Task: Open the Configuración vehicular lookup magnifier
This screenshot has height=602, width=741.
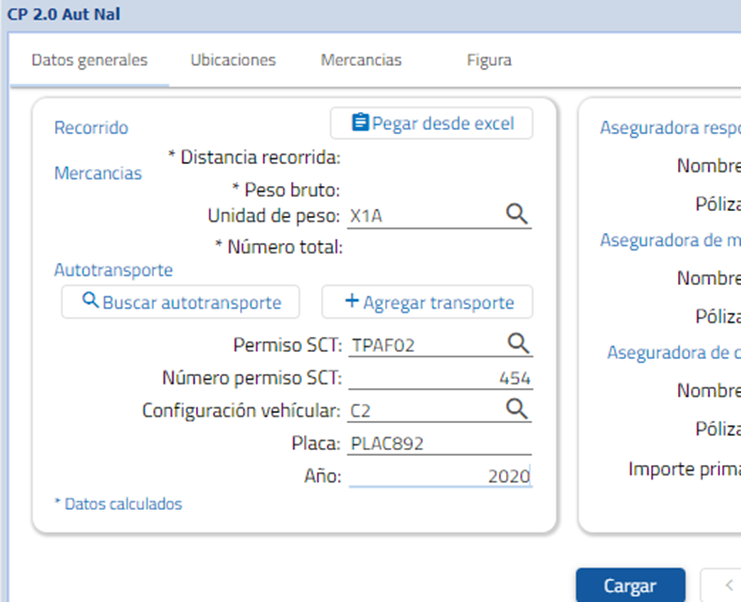Action: click(516, 408)
